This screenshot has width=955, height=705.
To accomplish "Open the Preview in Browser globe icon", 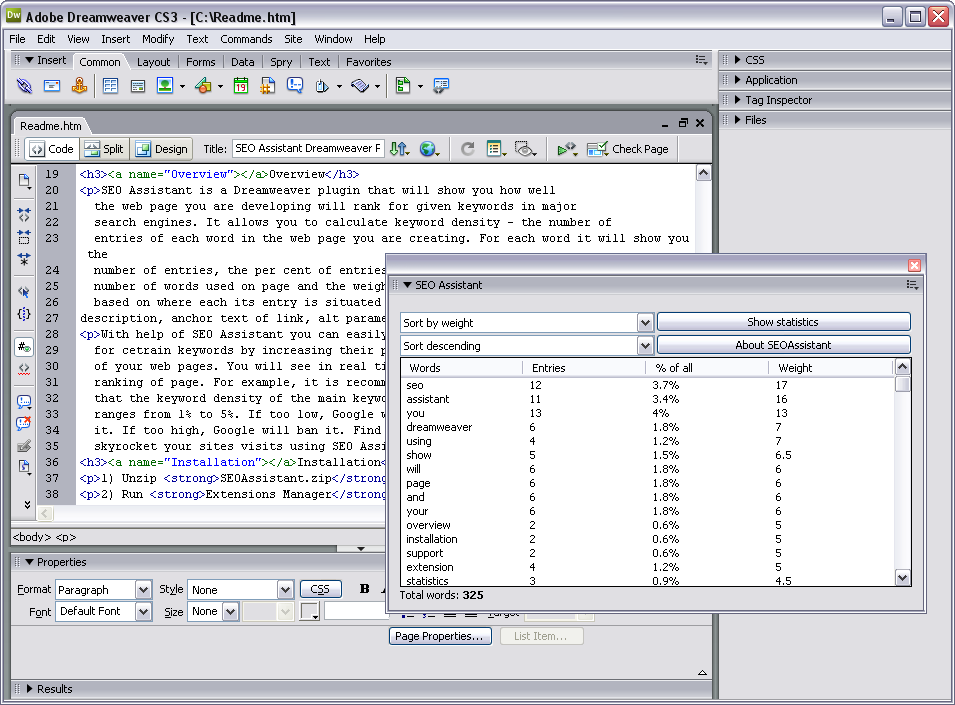I will pos(429,149).
